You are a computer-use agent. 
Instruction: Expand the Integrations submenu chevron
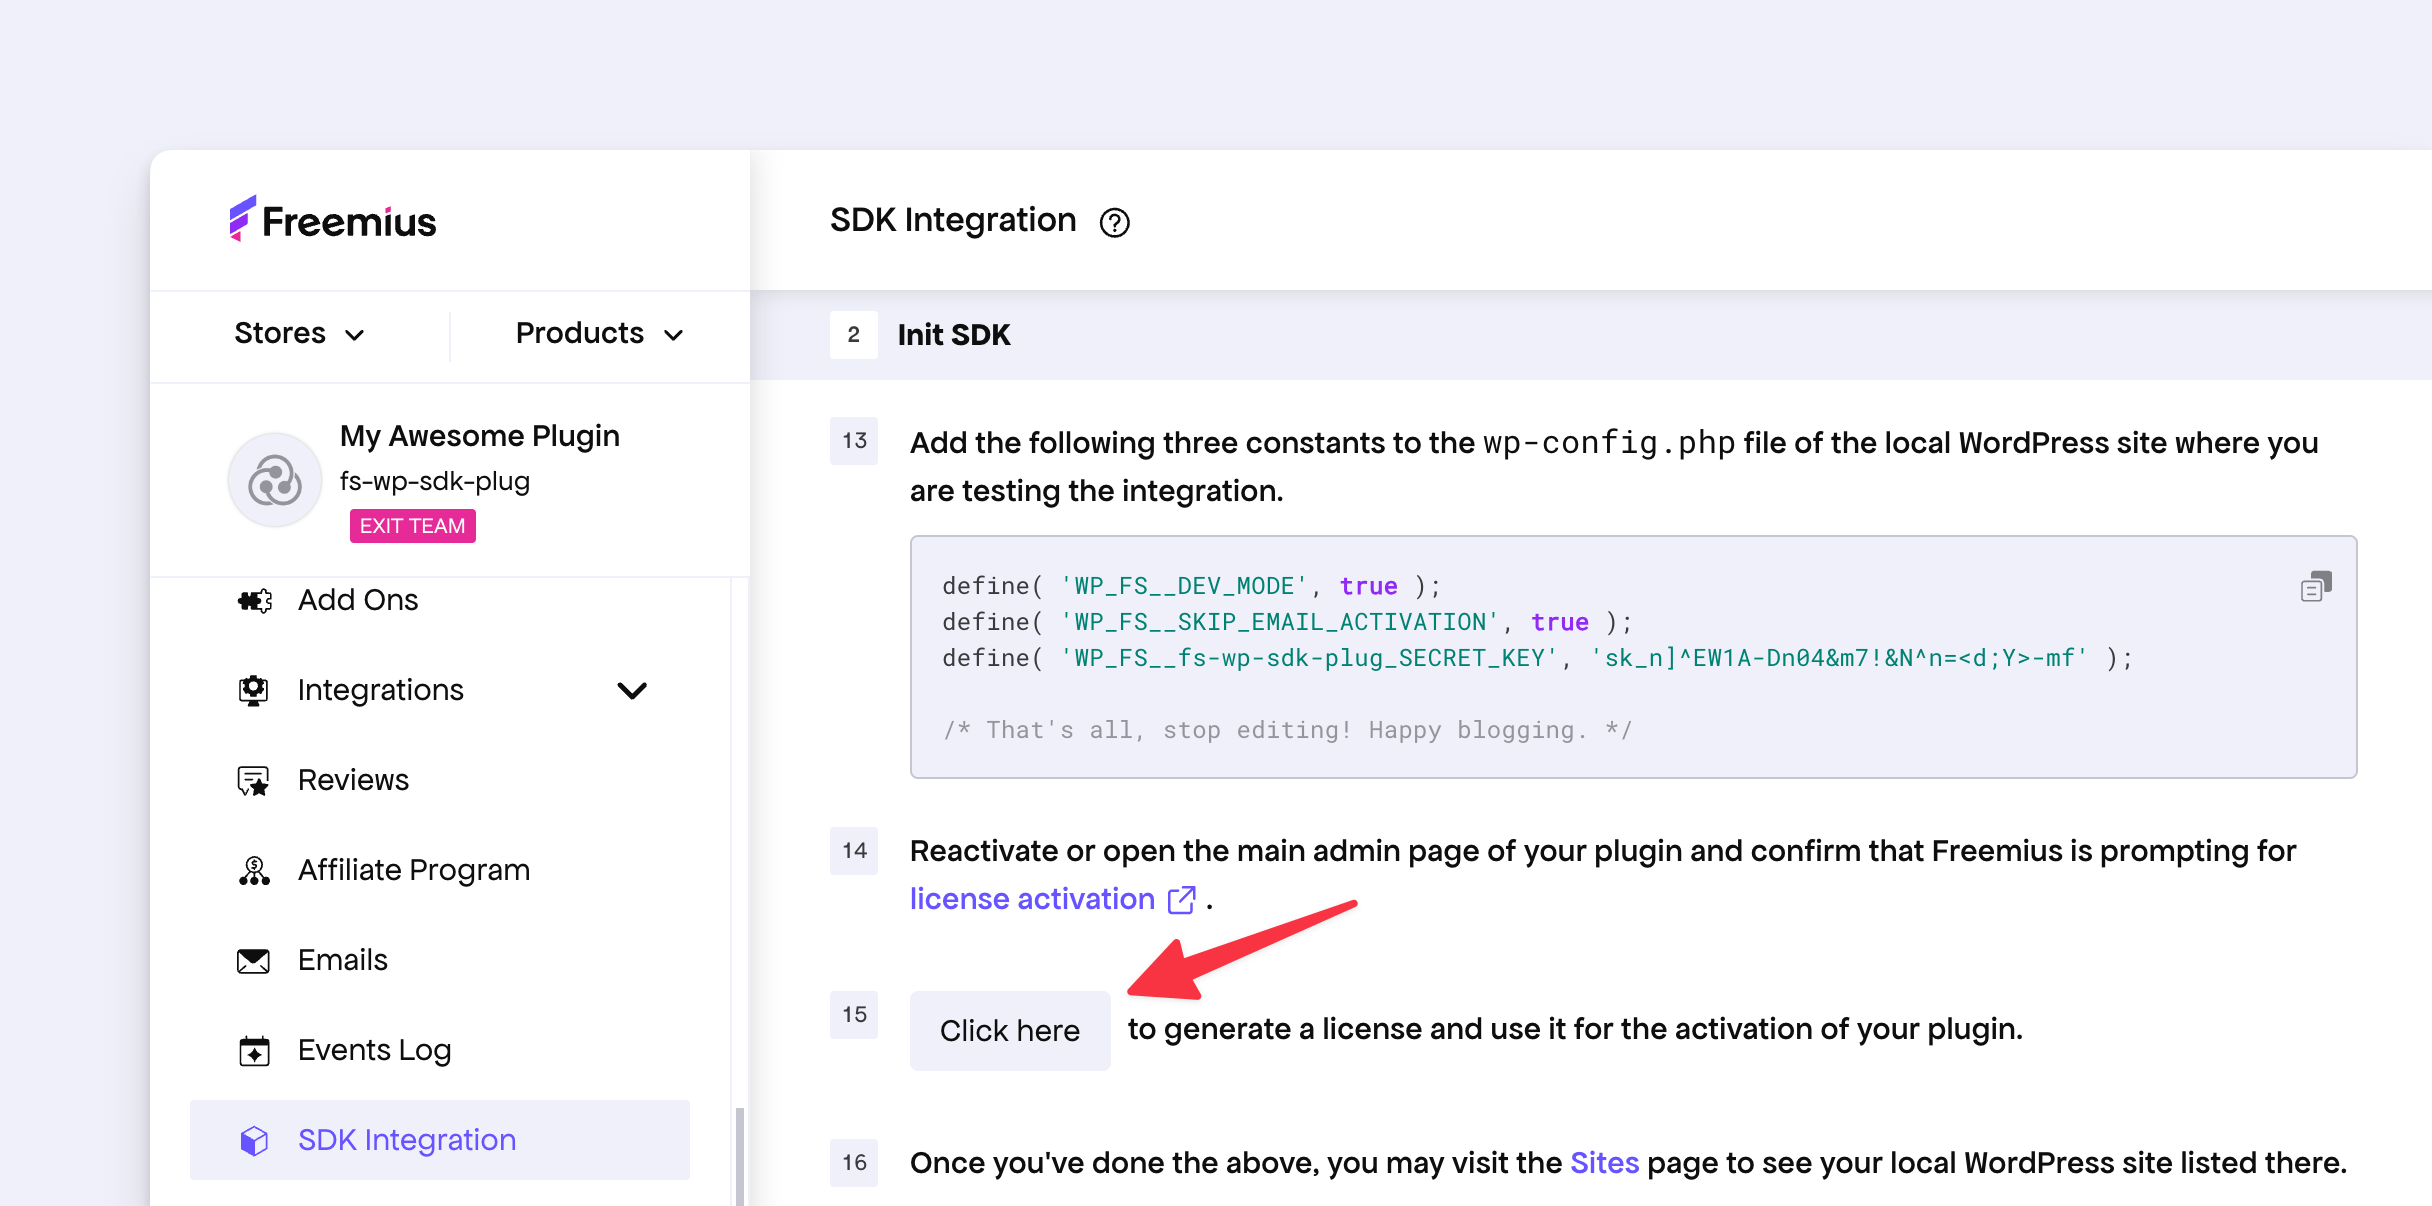[632, 690]
